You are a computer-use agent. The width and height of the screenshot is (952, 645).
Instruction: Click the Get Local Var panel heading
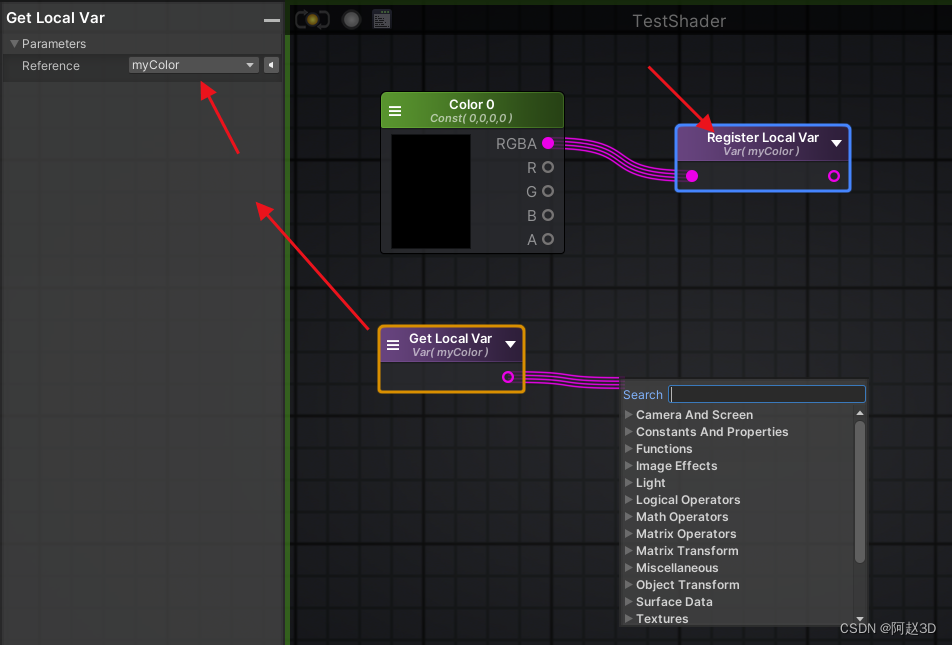55,18
